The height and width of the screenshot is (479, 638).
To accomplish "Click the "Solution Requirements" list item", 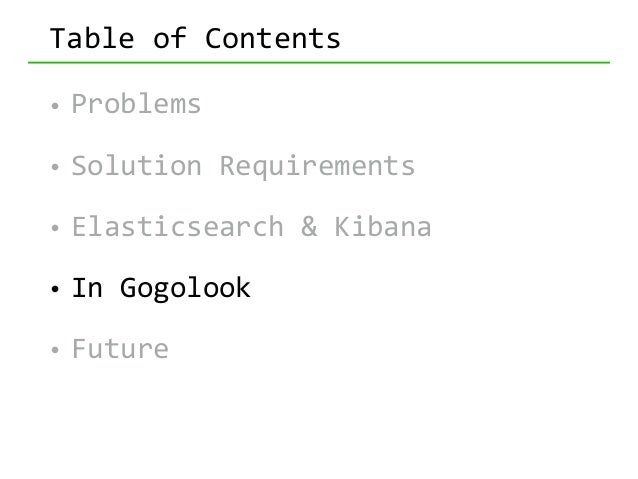I will tap(242, 166).
